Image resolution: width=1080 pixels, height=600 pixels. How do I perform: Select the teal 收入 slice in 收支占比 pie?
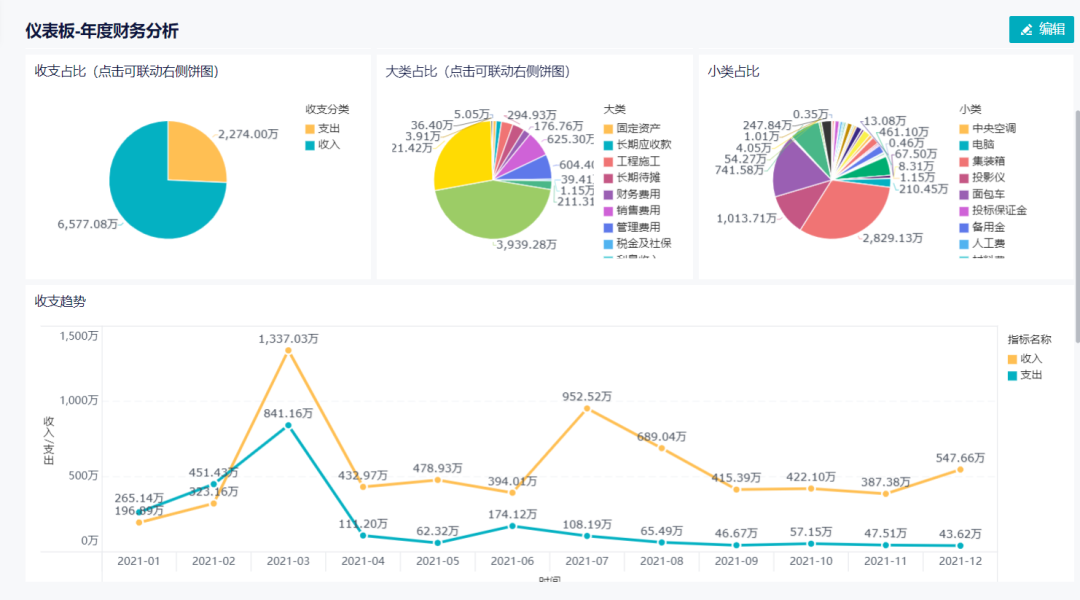150,195
